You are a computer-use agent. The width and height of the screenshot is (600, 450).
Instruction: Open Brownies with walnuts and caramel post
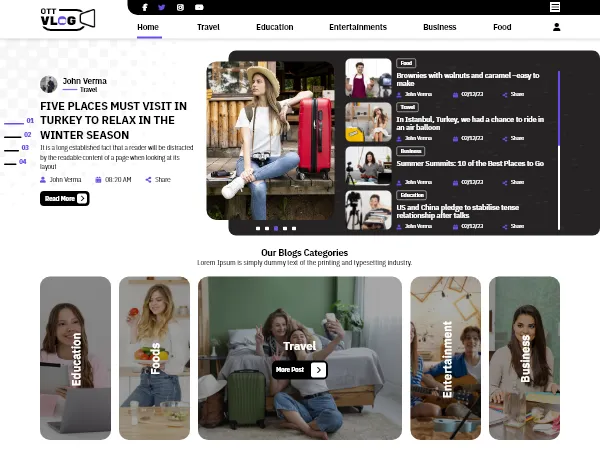pyautogui.click(x=468, y=79)
